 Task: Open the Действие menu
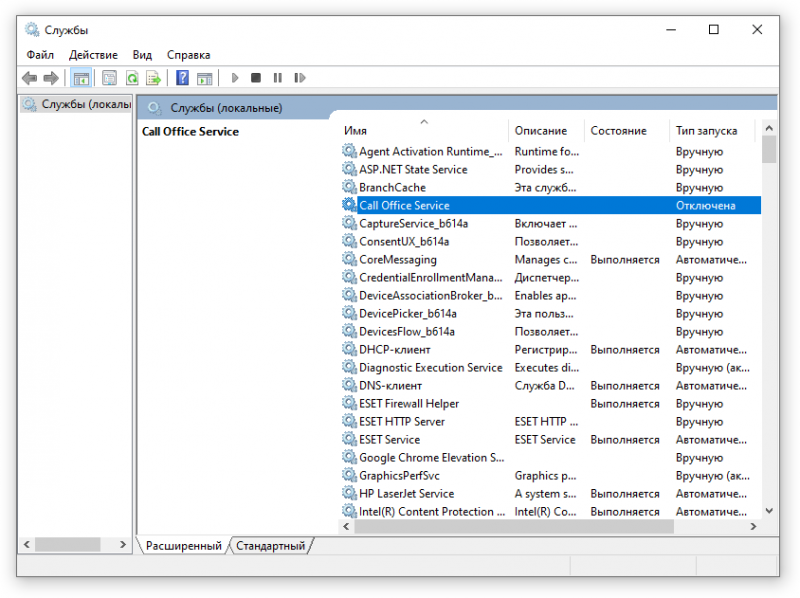click(93, 55)
